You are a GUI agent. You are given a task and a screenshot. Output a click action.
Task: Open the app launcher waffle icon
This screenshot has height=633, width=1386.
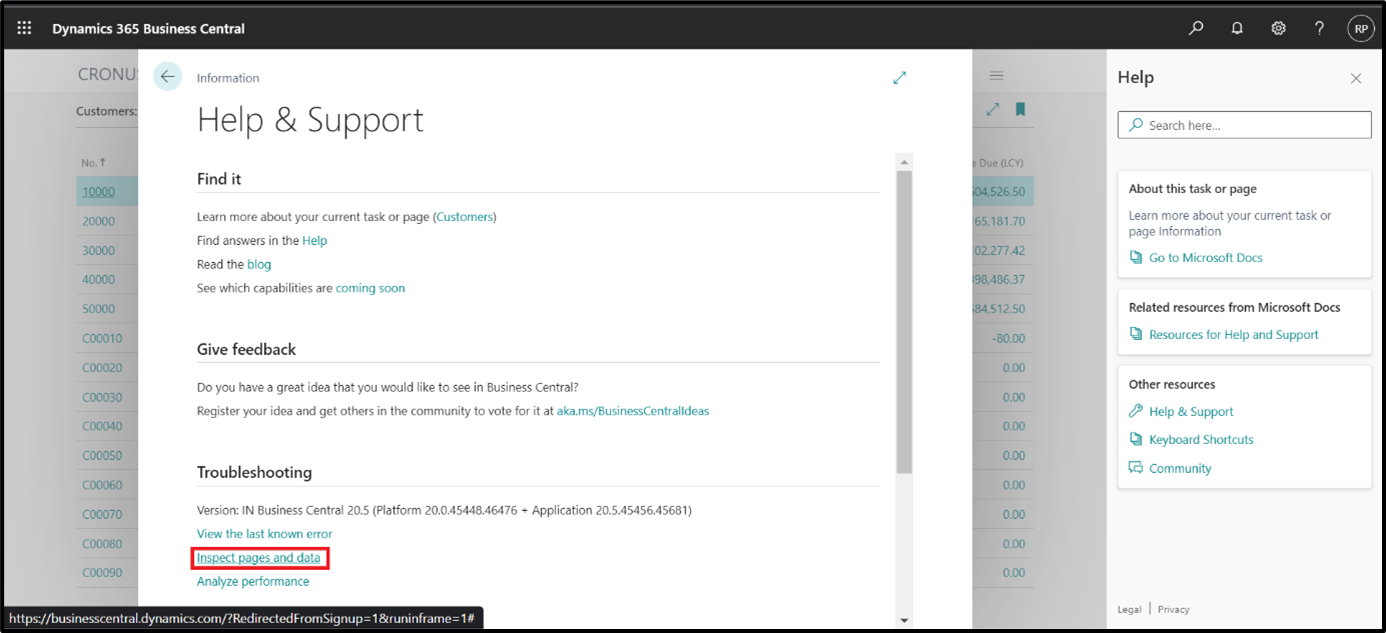tap(24, 28)
